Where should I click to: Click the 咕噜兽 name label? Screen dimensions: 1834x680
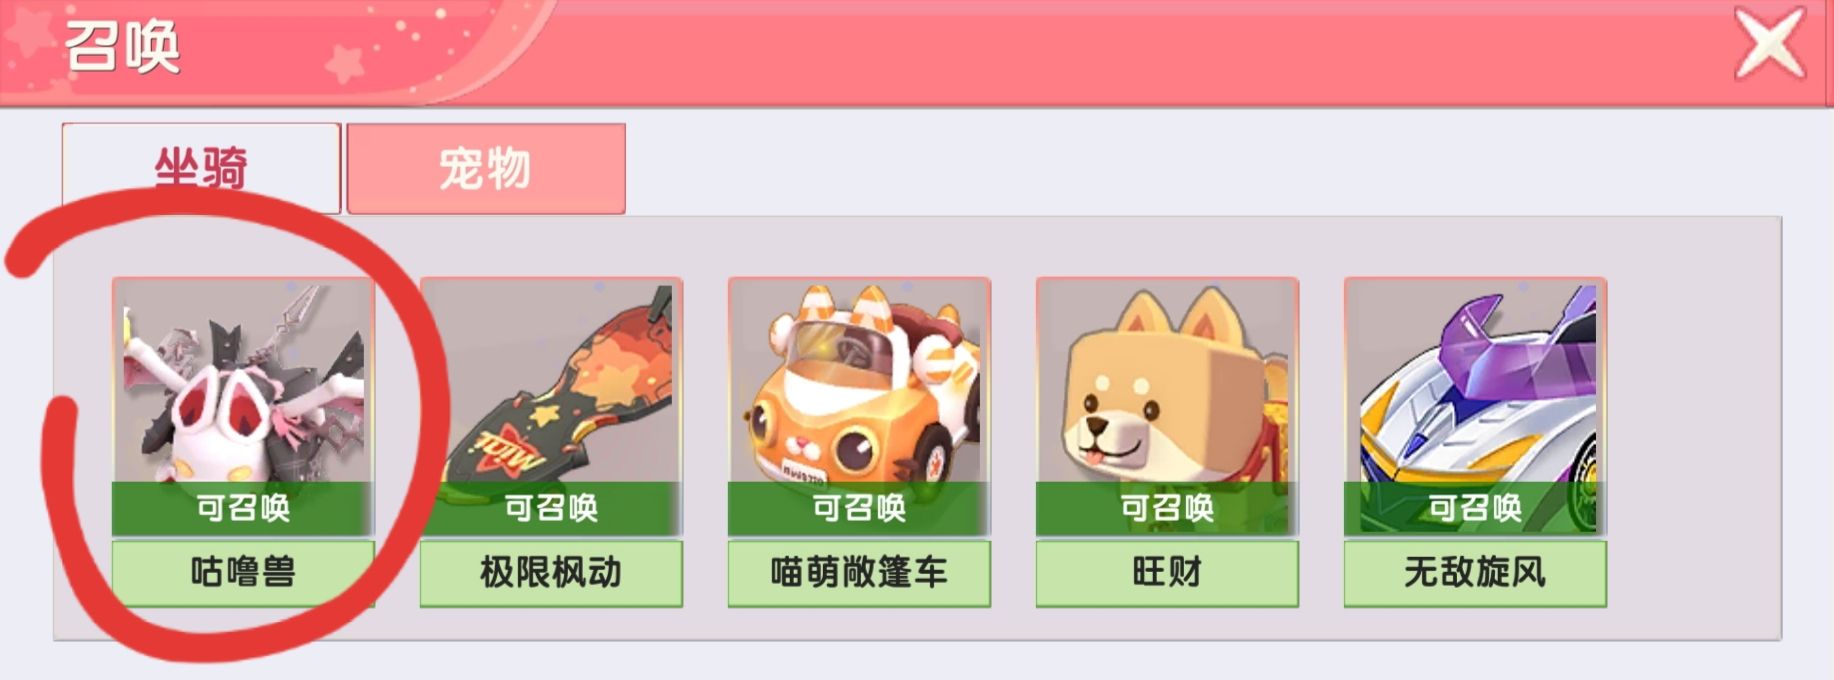click(243, 573)
